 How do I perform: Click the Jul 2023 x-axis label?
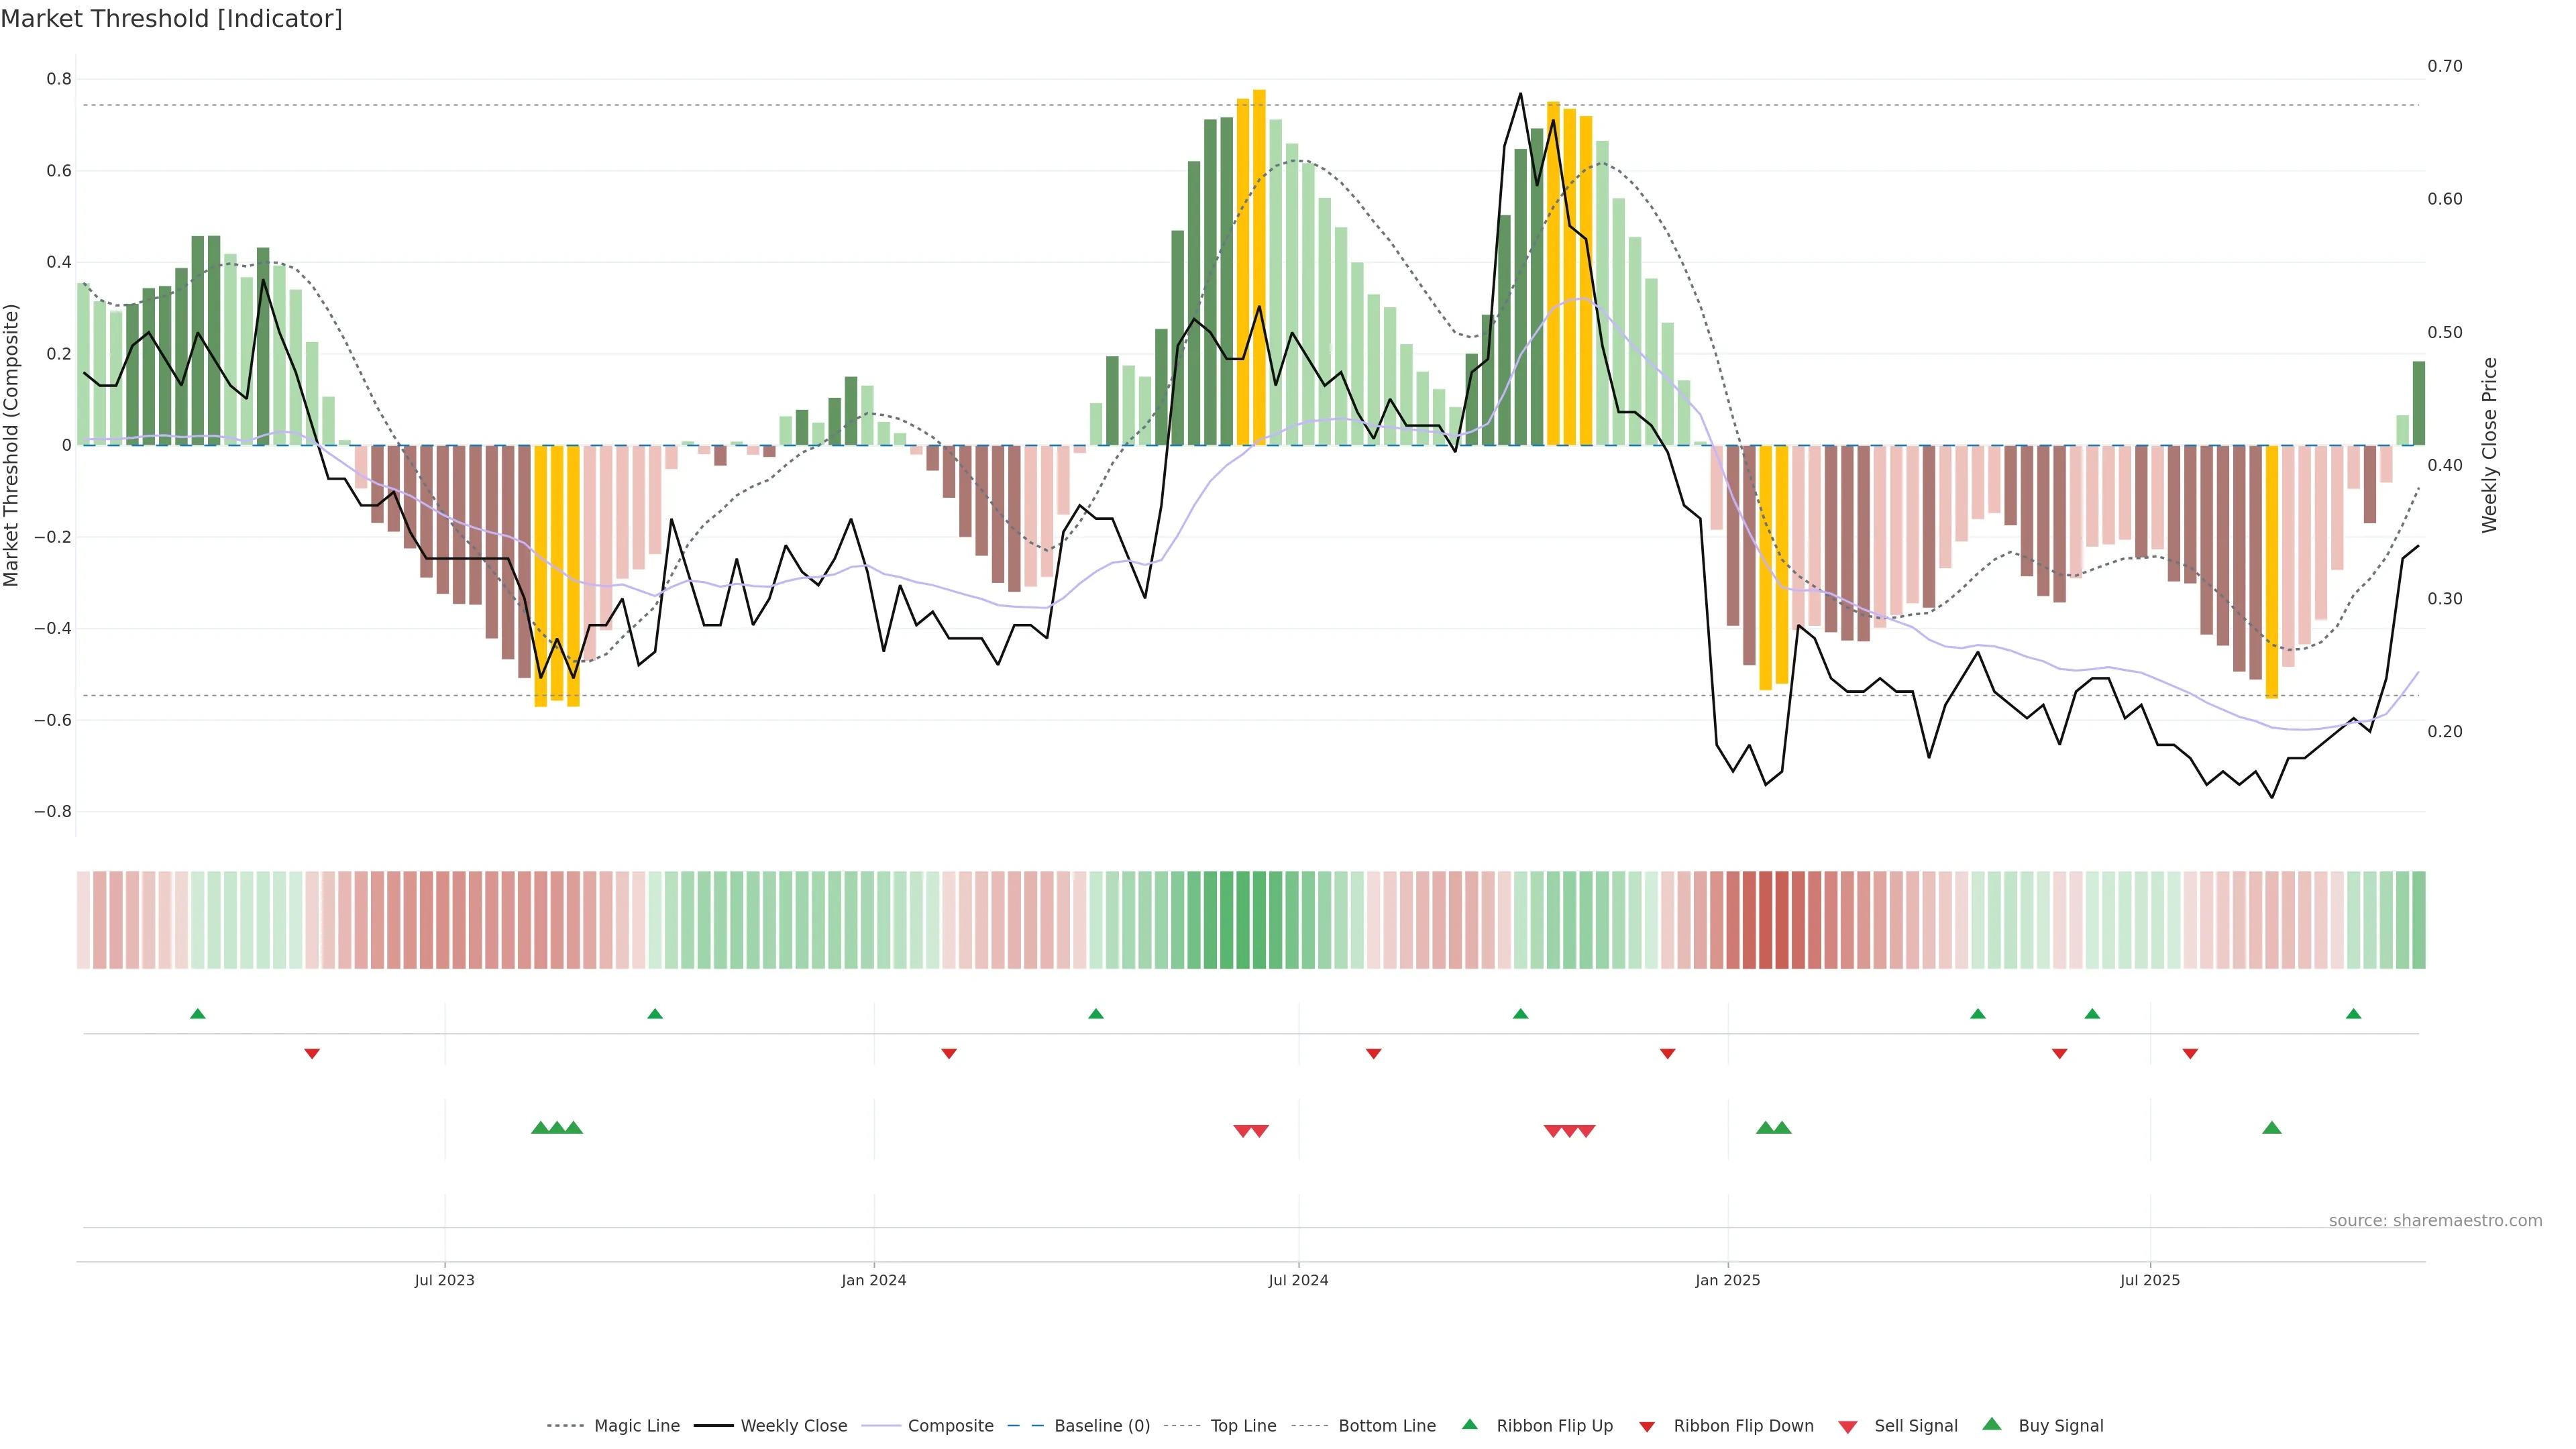[444, 1280]
